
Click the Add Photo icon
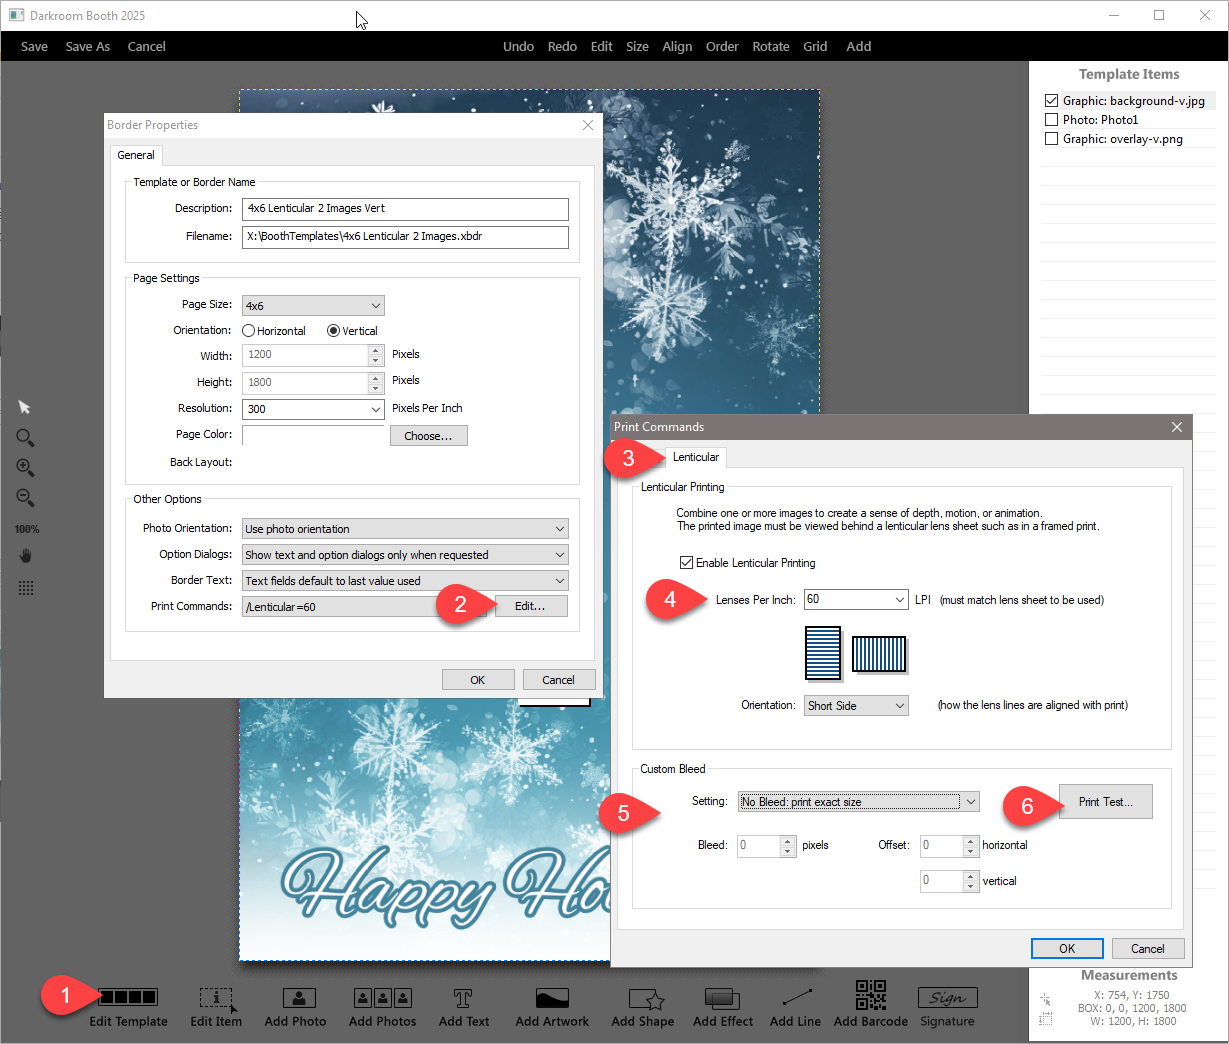click(x=298, y=998)
